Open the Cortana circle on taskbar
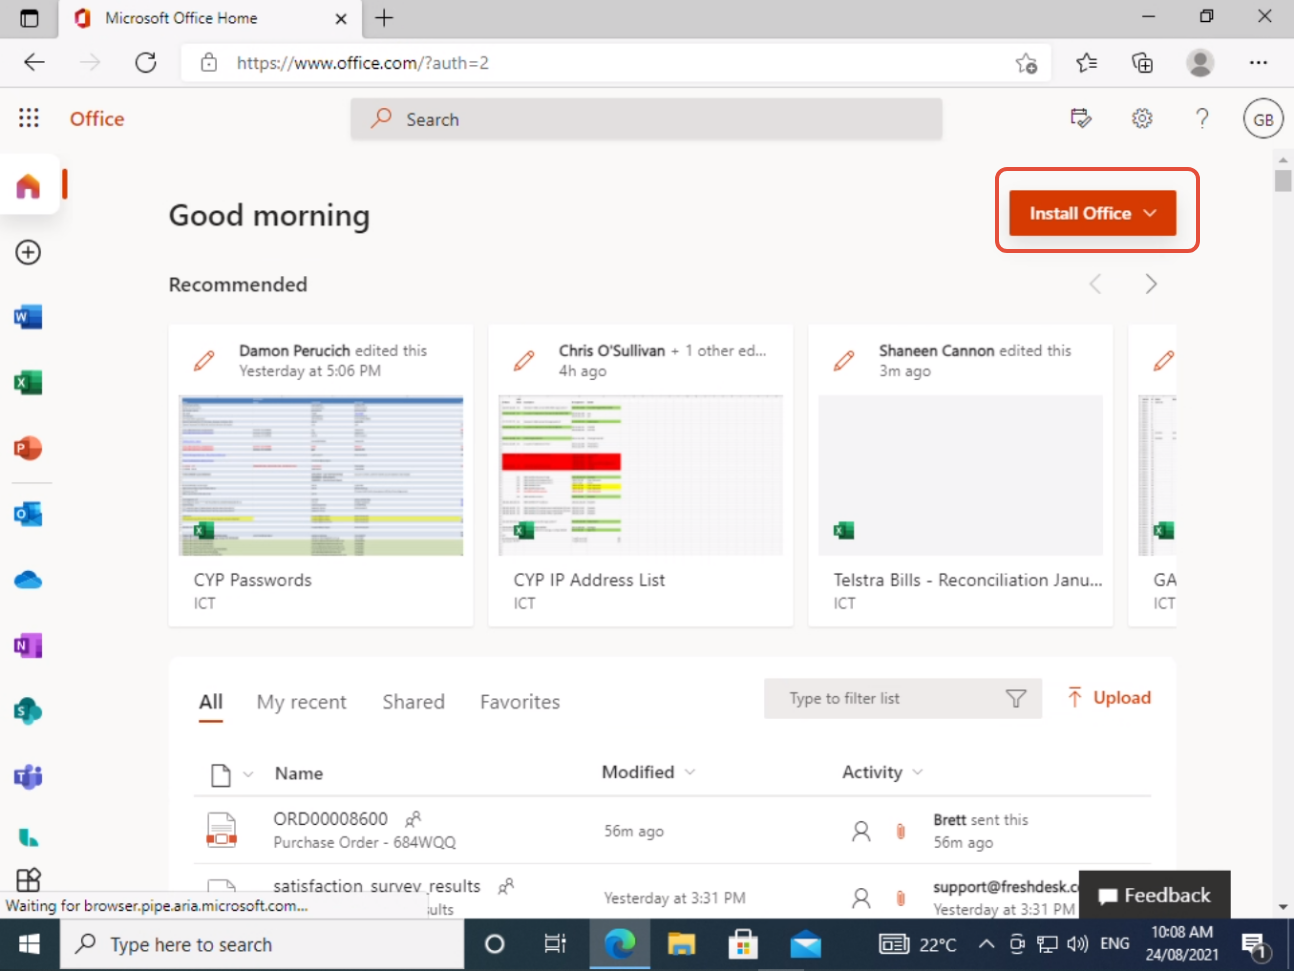Image resolution: width=1294 pixels, height=971 pixels. coord(494,944)
